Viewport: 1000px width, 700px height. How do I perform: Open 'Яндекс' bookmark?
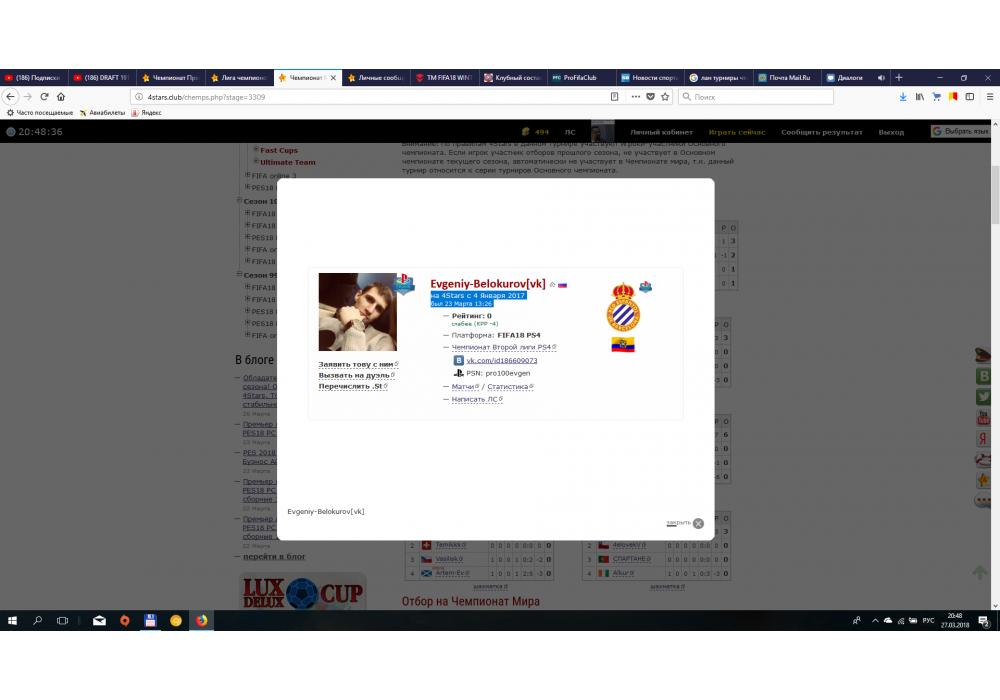pyautogui.click(x=146, y=113)
